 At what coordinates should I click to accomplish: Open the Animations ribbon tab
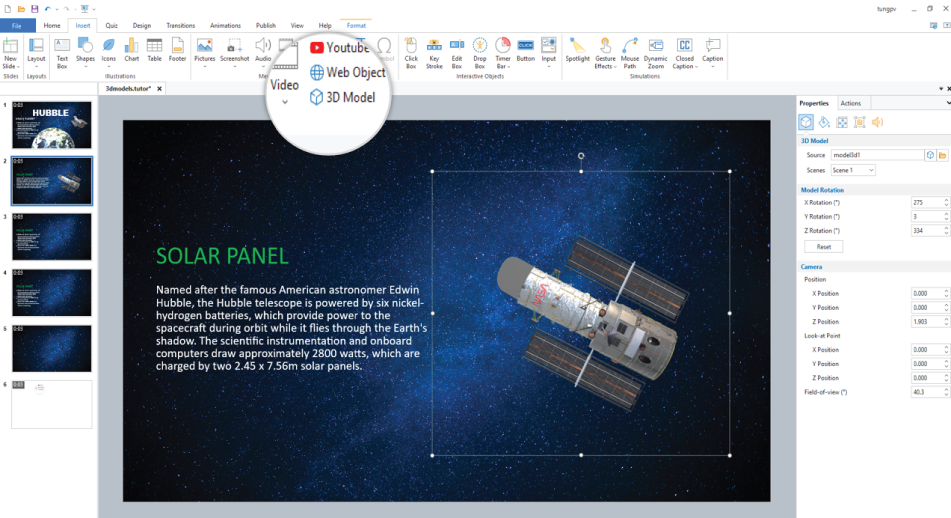(x=225, y=25)
